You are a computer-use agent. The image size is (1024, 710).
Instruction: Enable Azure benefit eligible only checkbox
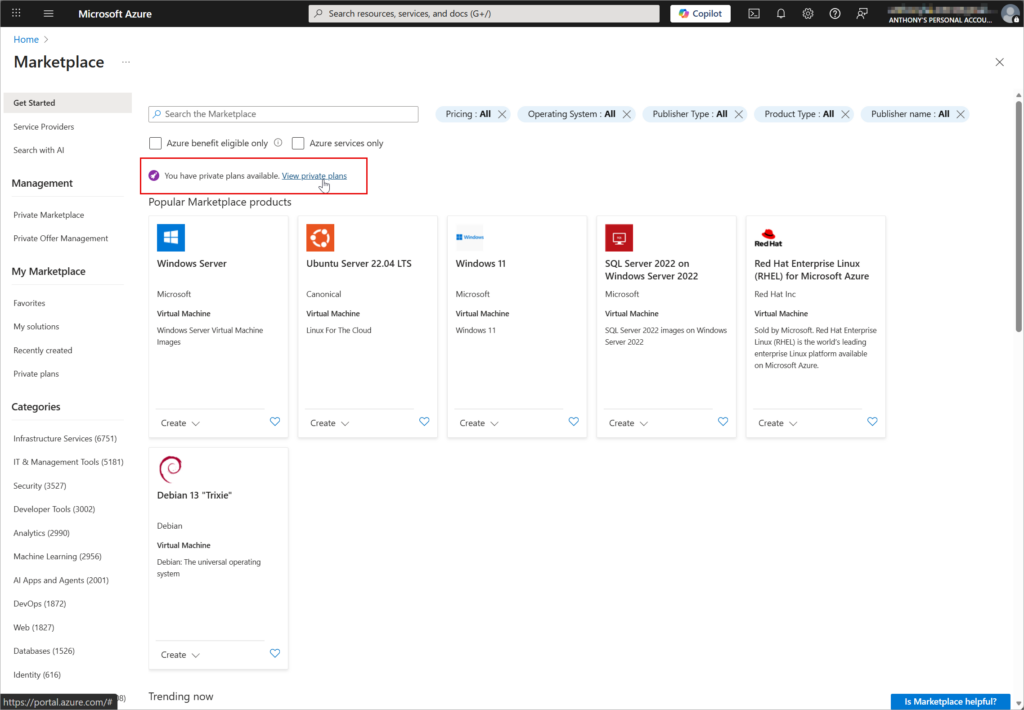pyautogui.click(x=155, y=143)
